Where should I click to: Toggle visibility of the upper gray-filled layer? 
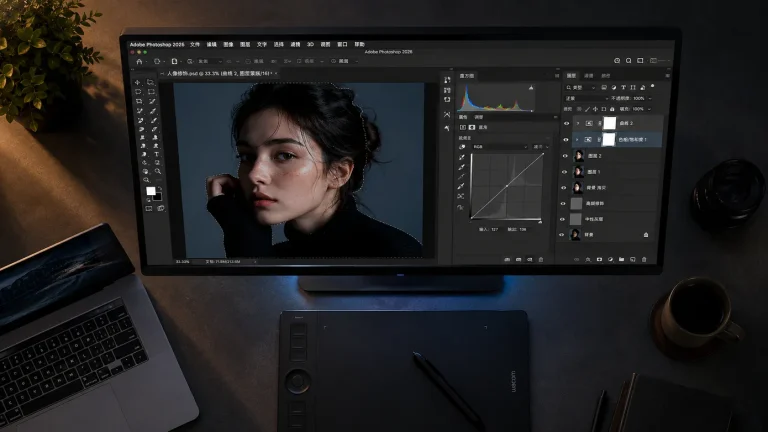(x=563, y=203)
